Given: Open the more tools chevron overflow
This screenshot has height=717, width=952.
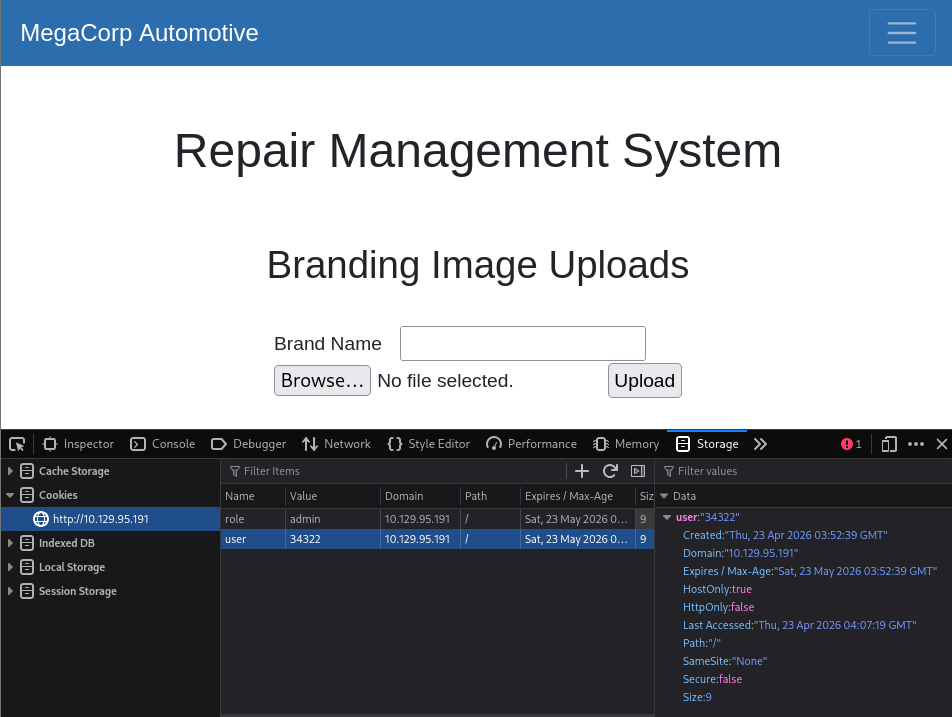Looking at the screenshot, I should (x=760, y=444).
